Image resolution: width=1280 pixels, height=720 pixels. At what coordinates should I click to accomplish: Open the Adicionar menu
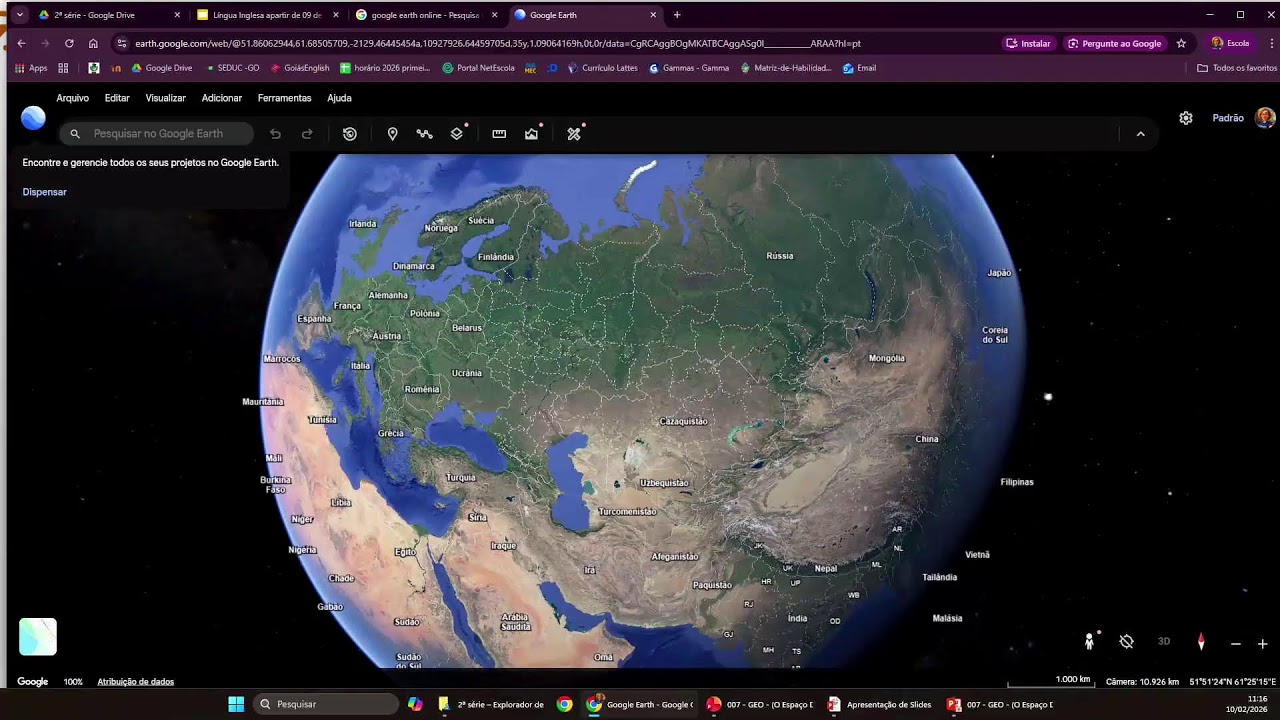coord(222,98)
